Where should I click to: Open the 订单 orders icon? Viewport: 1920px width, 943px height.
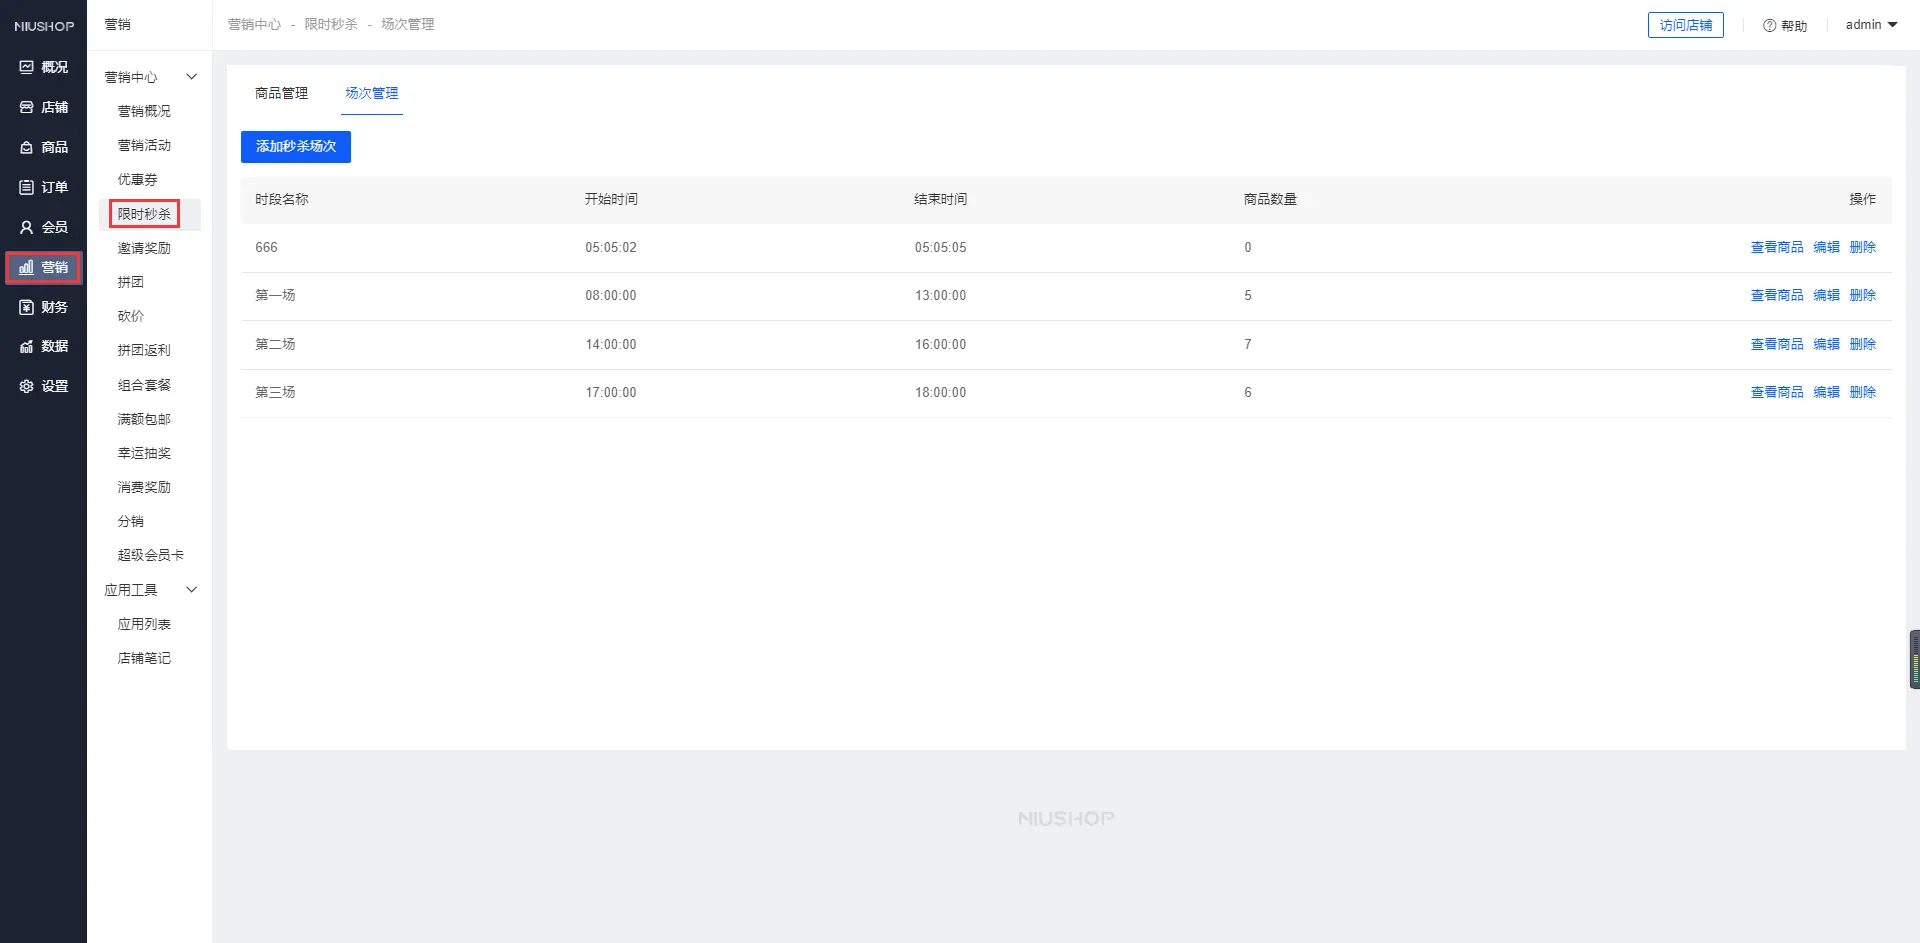pyautogui.click(x=27, y=187)
